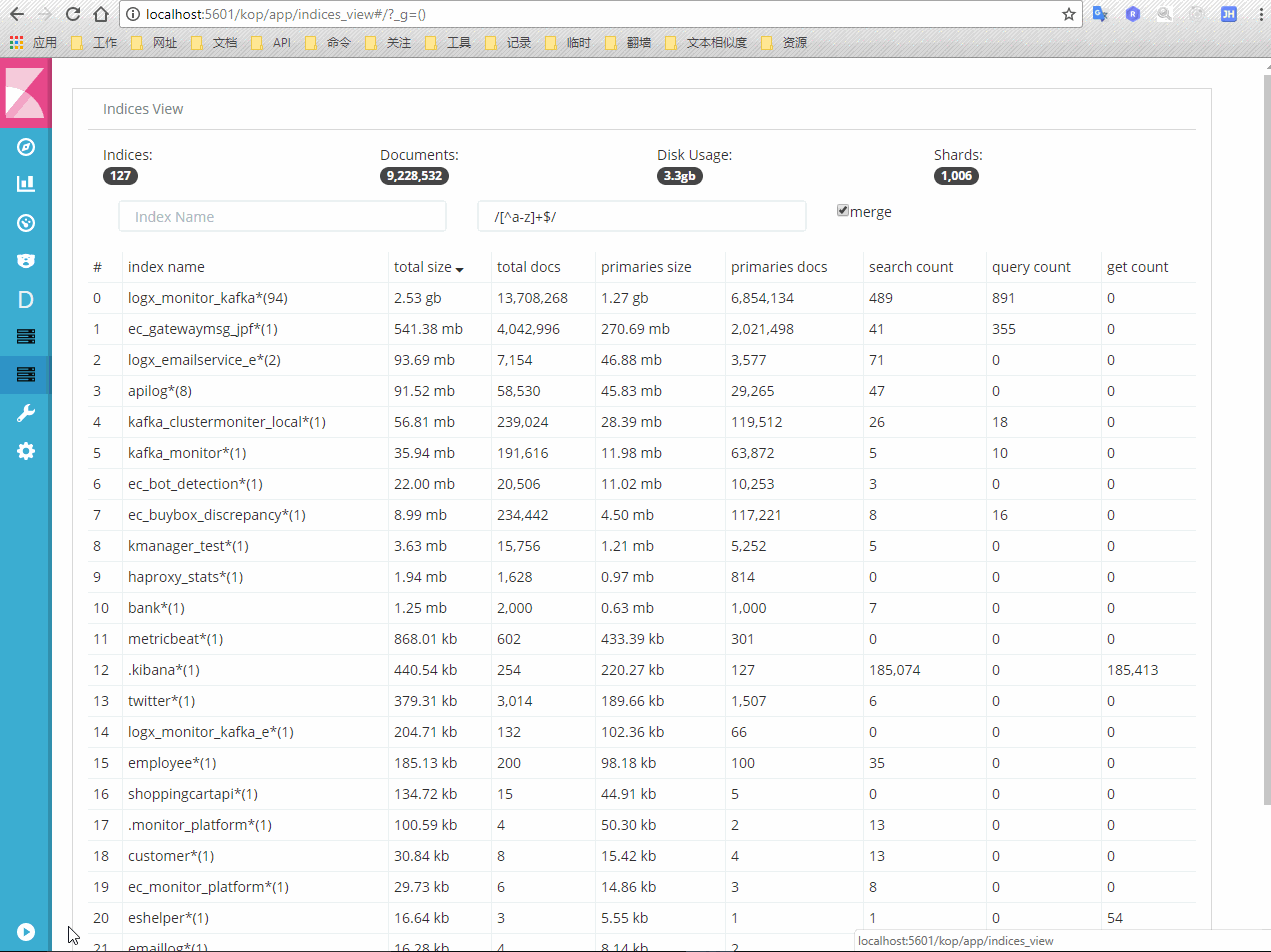
Task: Select the highlighted Indices View sidebar icon
Action: tap(25, 374)
